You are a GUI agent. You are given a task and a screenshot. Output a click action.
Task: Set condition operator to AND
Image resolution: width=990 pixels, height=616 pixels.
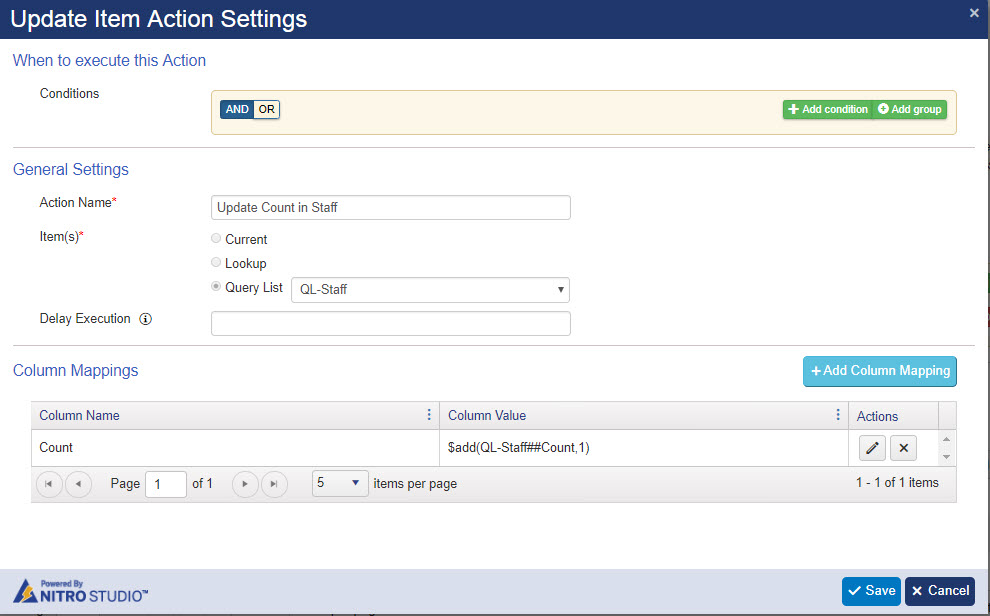[x=237, y=109]
